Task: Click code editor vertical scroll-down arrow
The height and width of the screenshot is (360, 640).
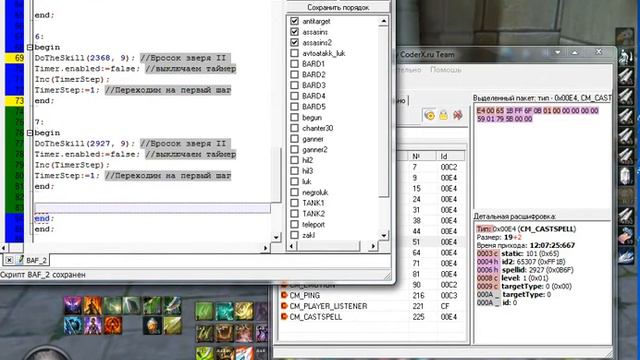Action: click(x=276, y=238)
